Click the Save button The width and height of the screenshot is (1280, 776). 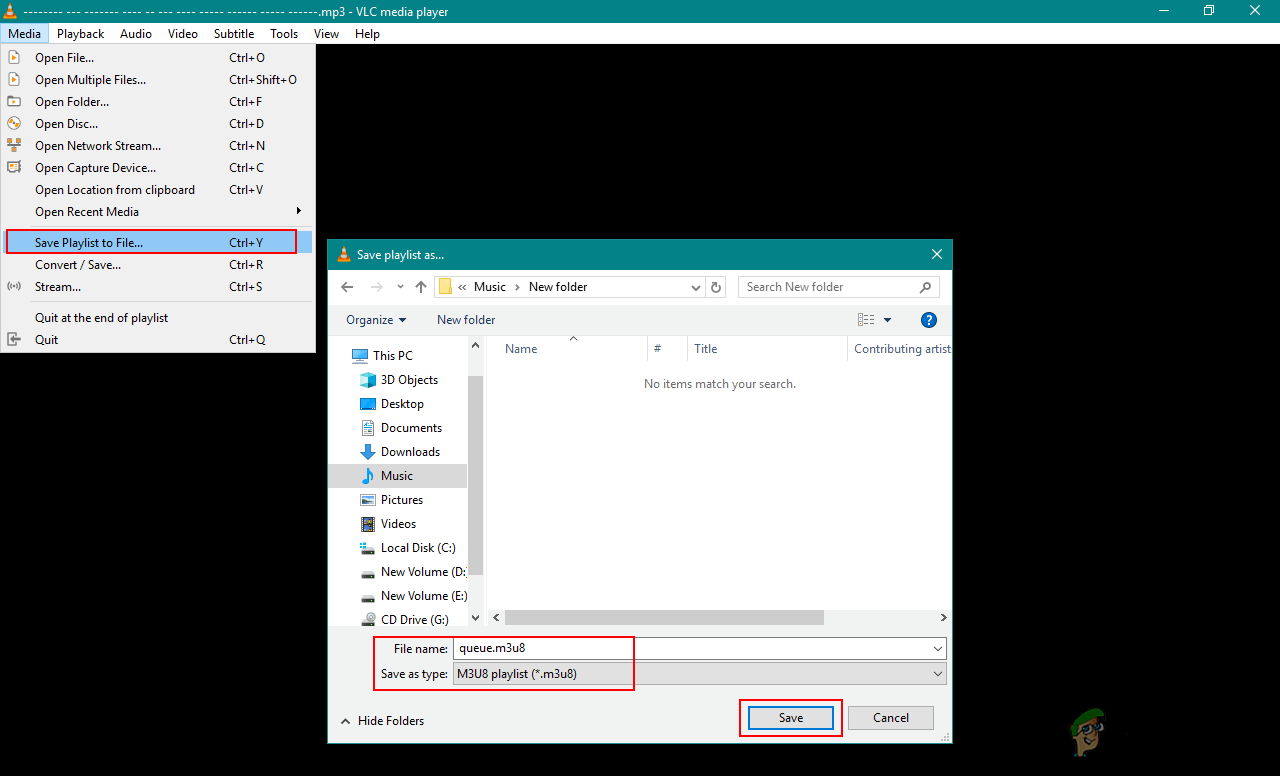790,718
